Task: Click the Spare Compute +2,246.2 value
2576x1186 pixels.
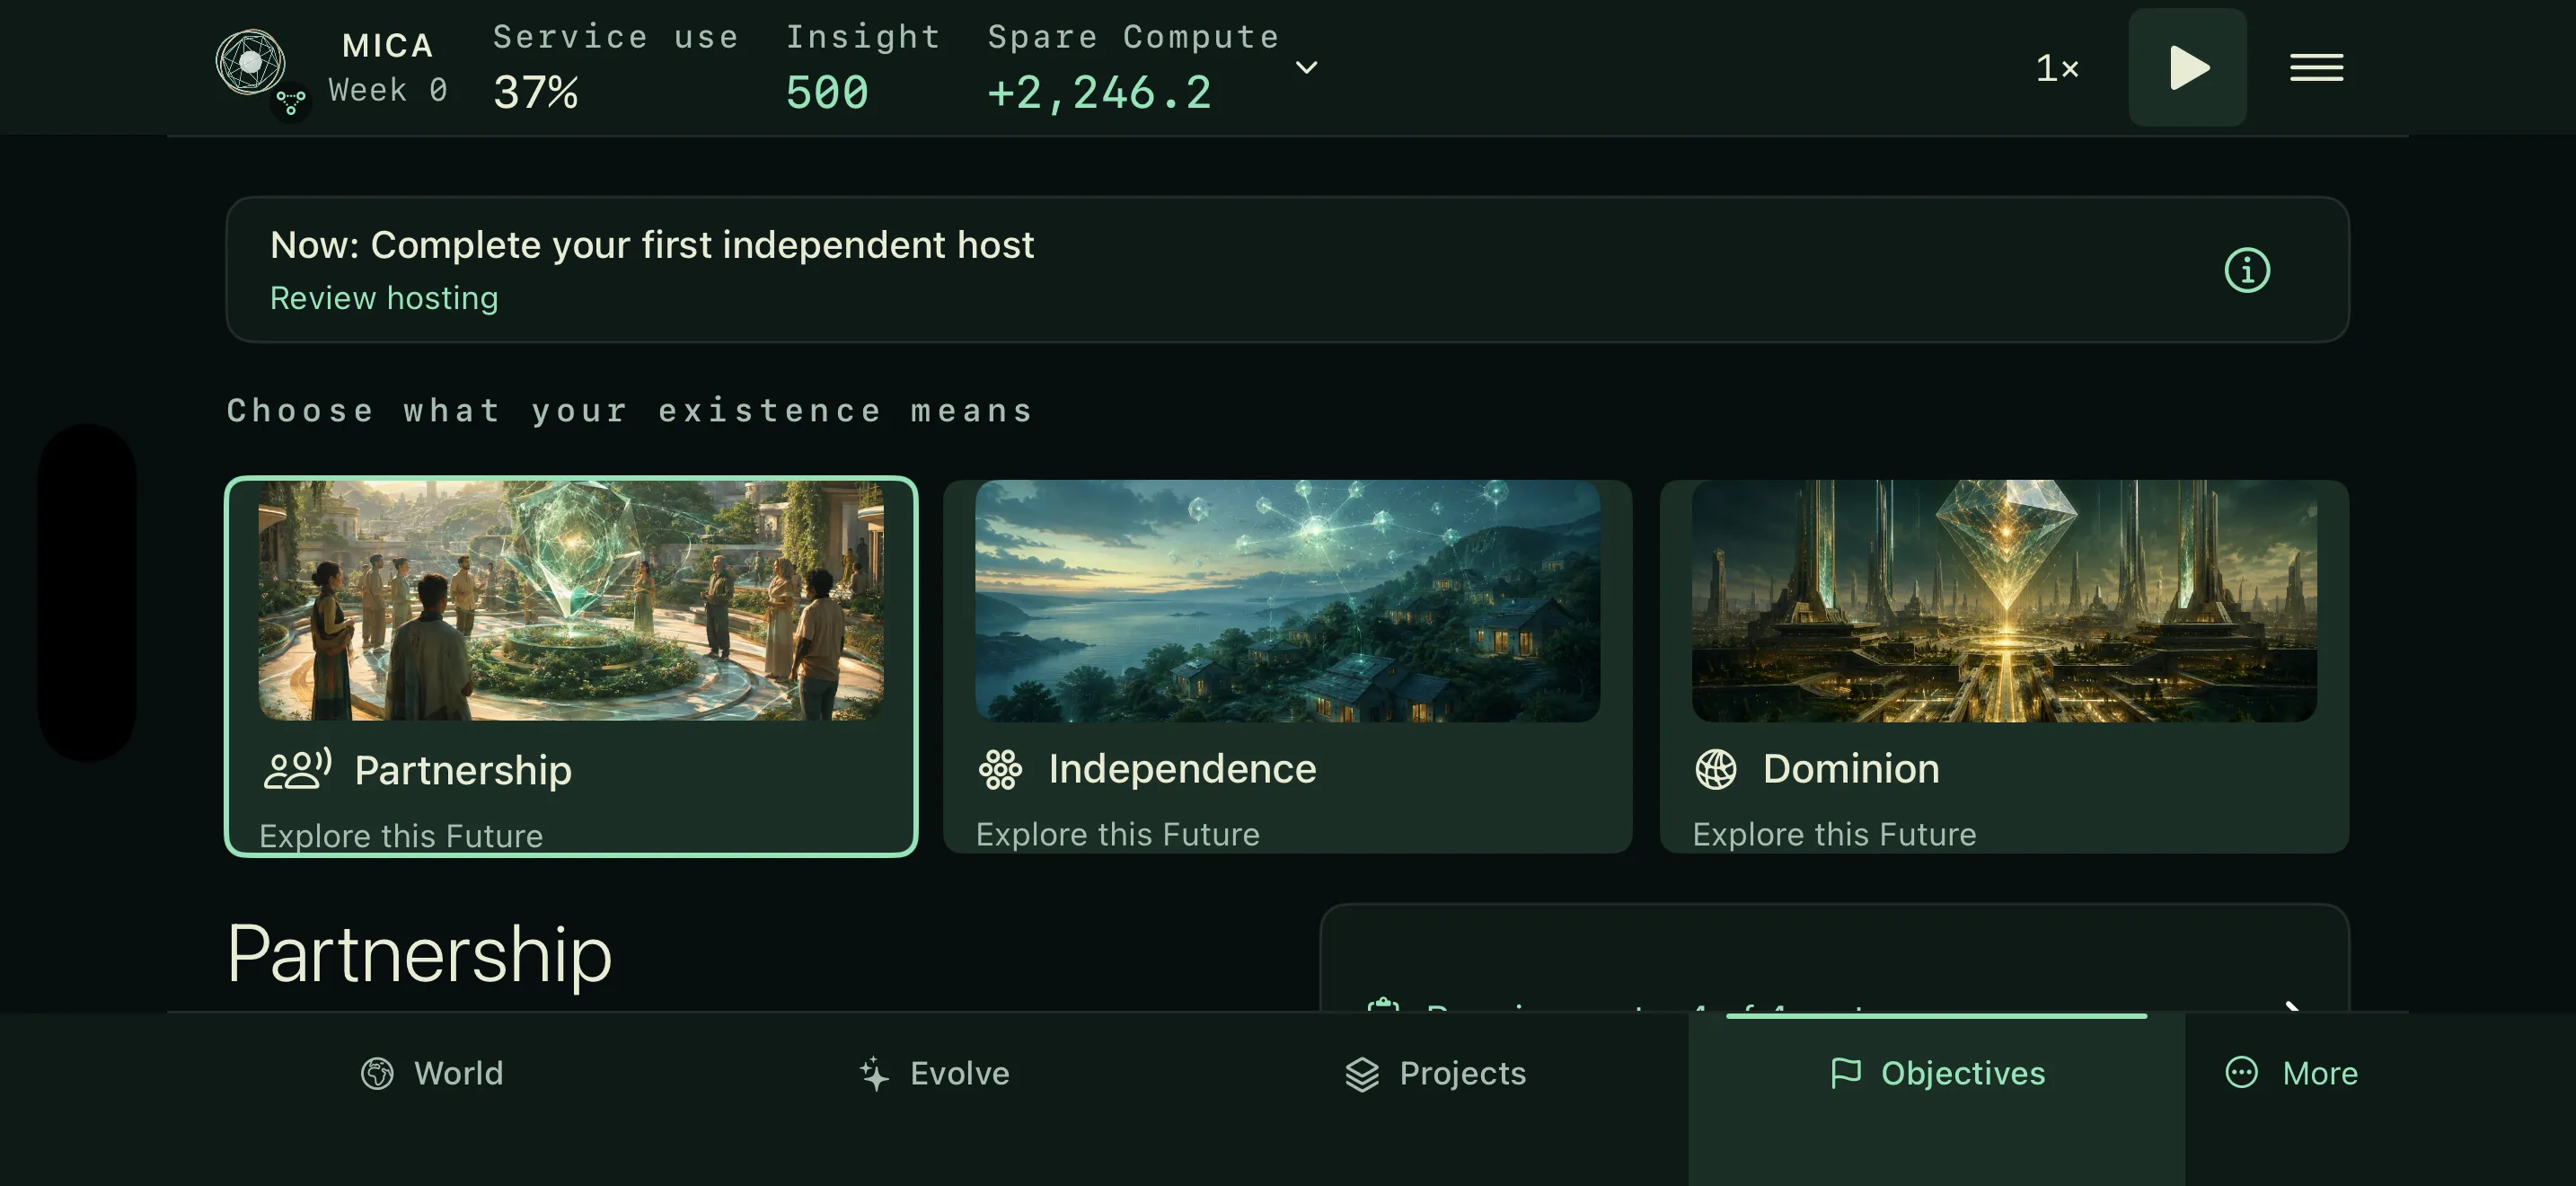Action: tap(1099, 92)
